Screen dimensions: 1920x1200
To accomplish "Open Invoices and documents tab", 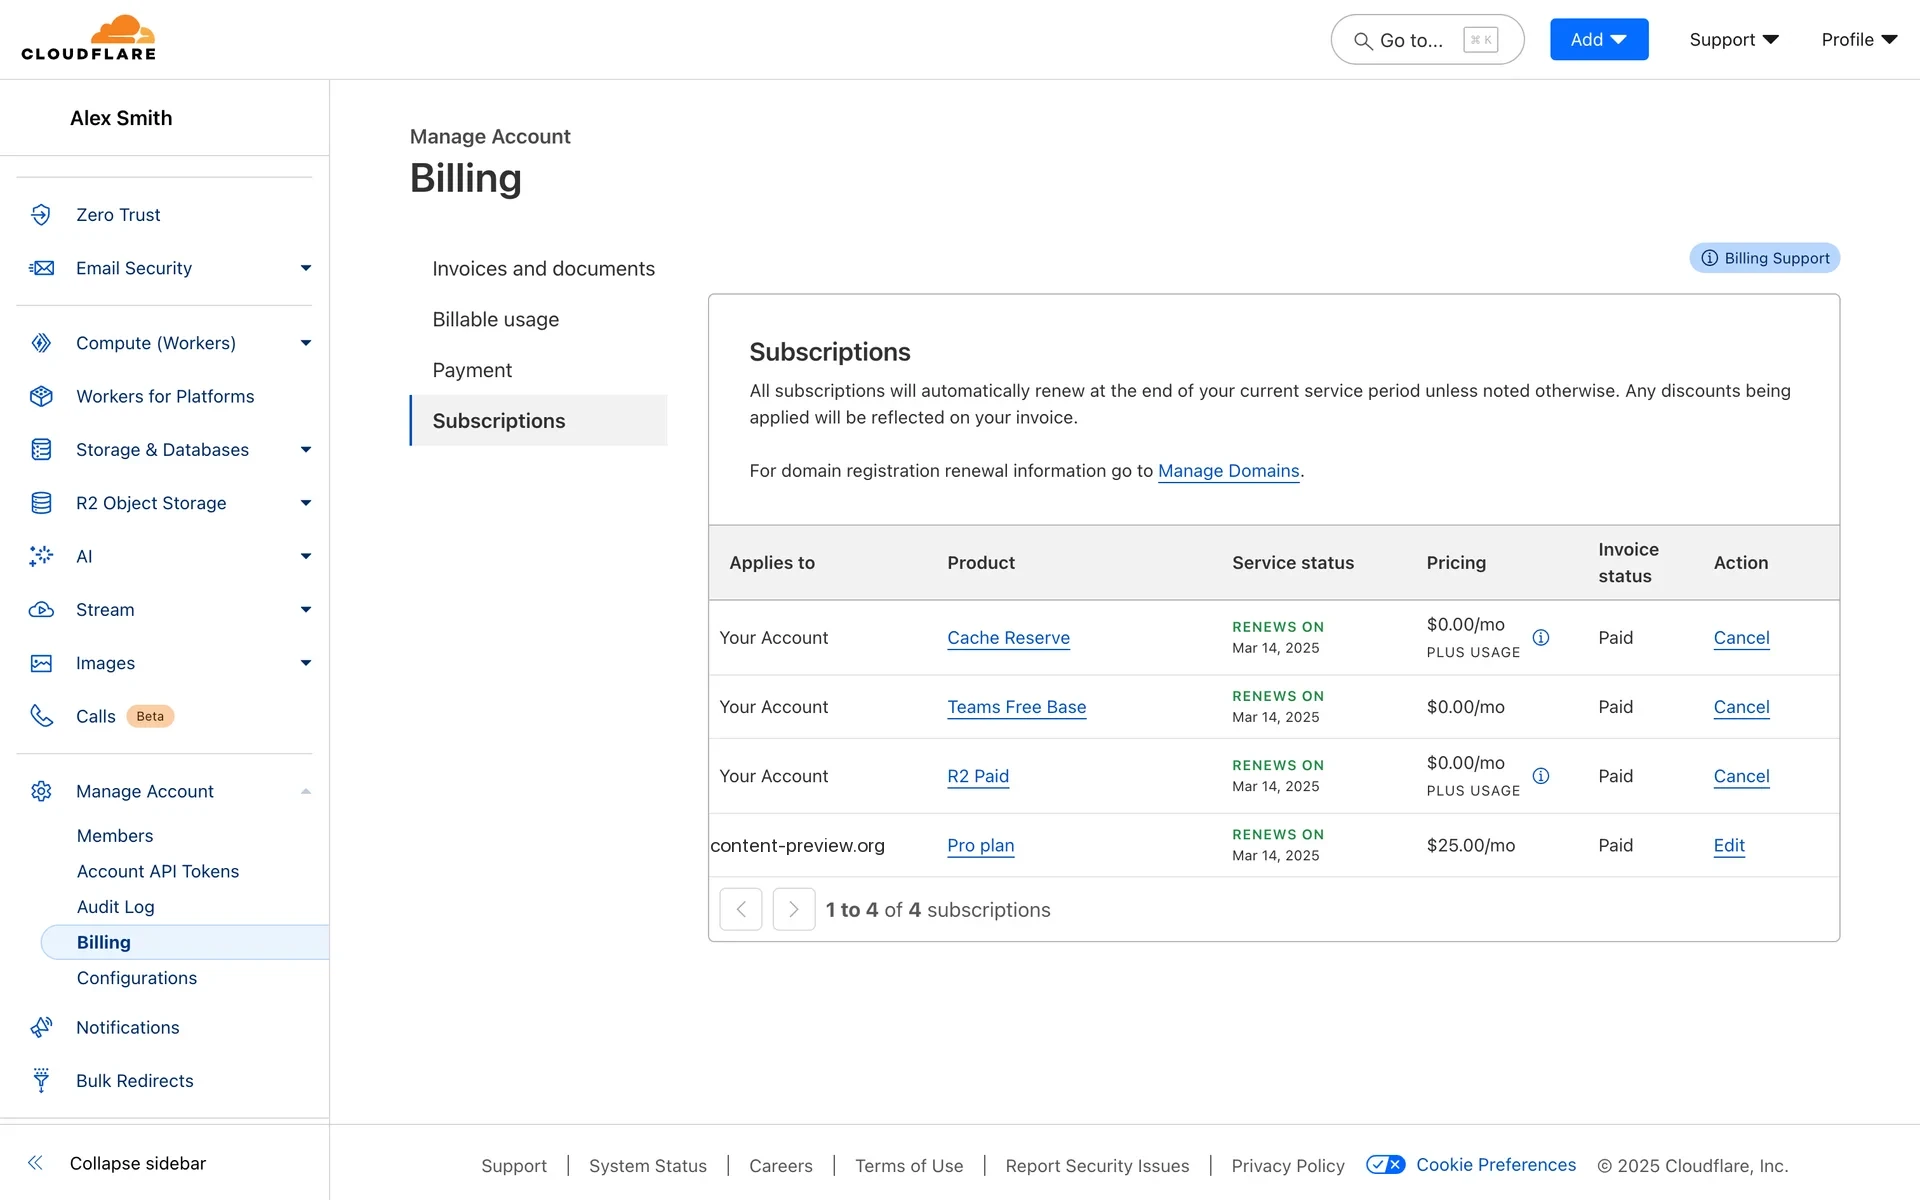I will coord(543,268).
